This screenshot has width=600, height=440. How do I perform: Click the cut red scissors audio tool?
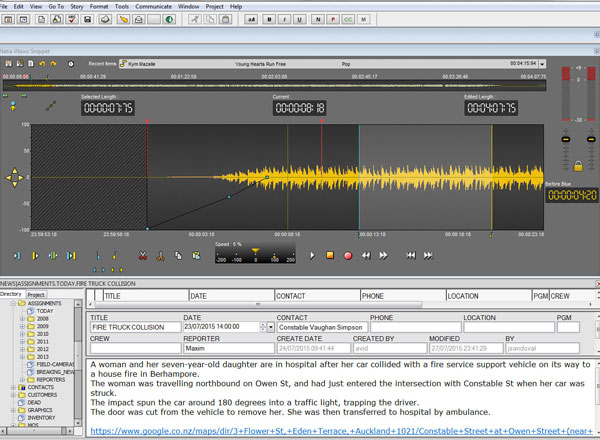pos(143,256)
